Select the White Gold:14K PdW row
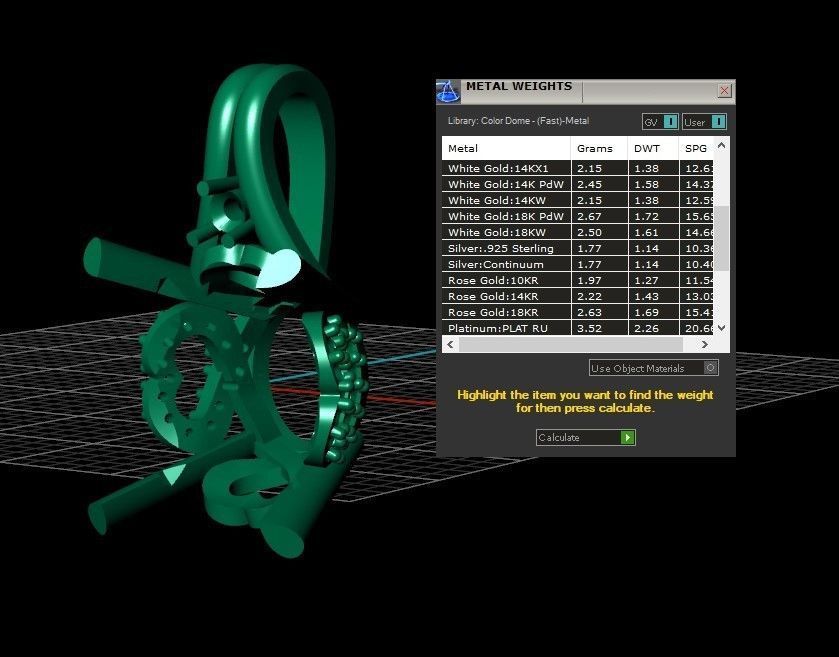Image resolution: width=839 pixels, height=657 pixels. click(578, 184)
